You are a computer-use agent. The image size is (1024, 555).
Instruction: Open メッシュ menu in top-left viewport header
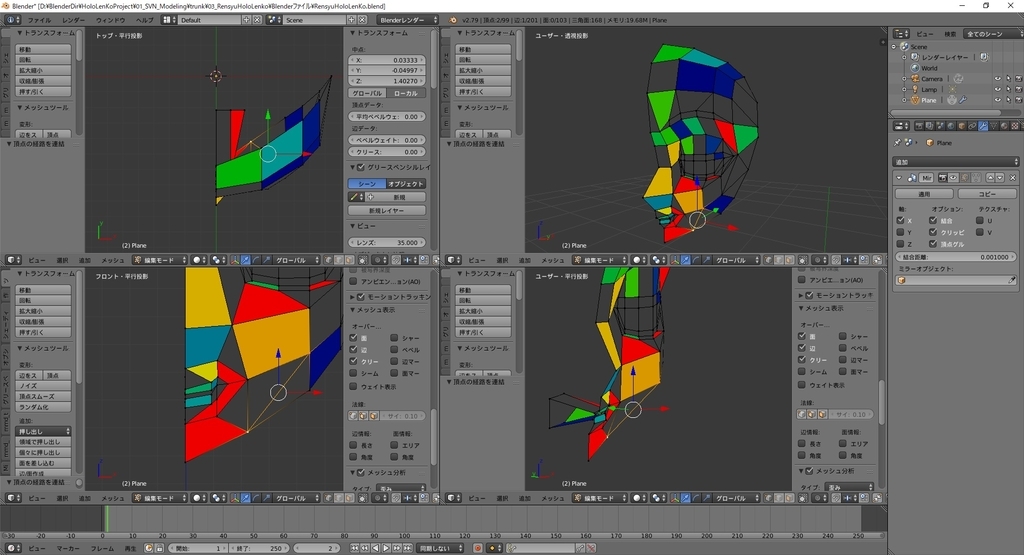click(112, 260)
